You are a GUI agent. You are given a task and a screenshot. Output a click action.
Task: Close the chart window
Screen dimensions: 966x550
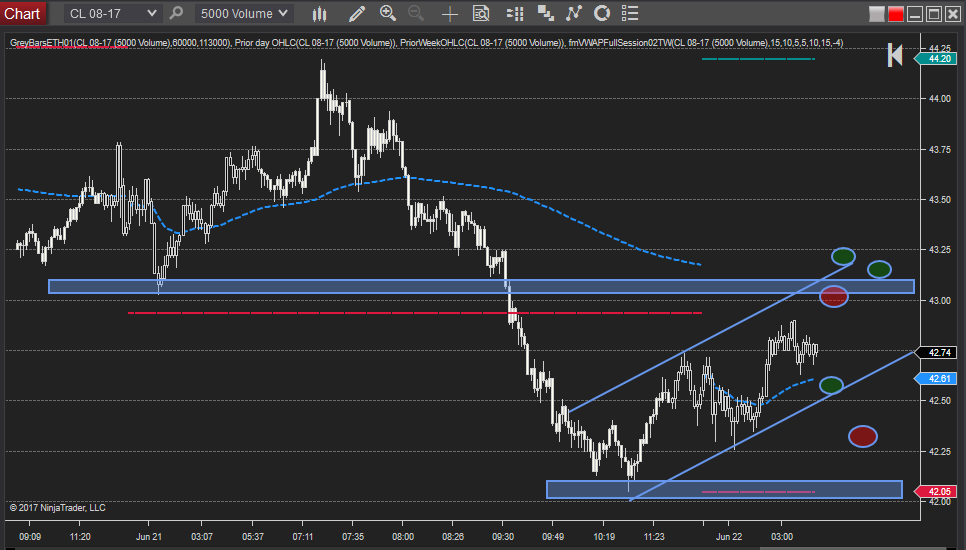point(952,14)
